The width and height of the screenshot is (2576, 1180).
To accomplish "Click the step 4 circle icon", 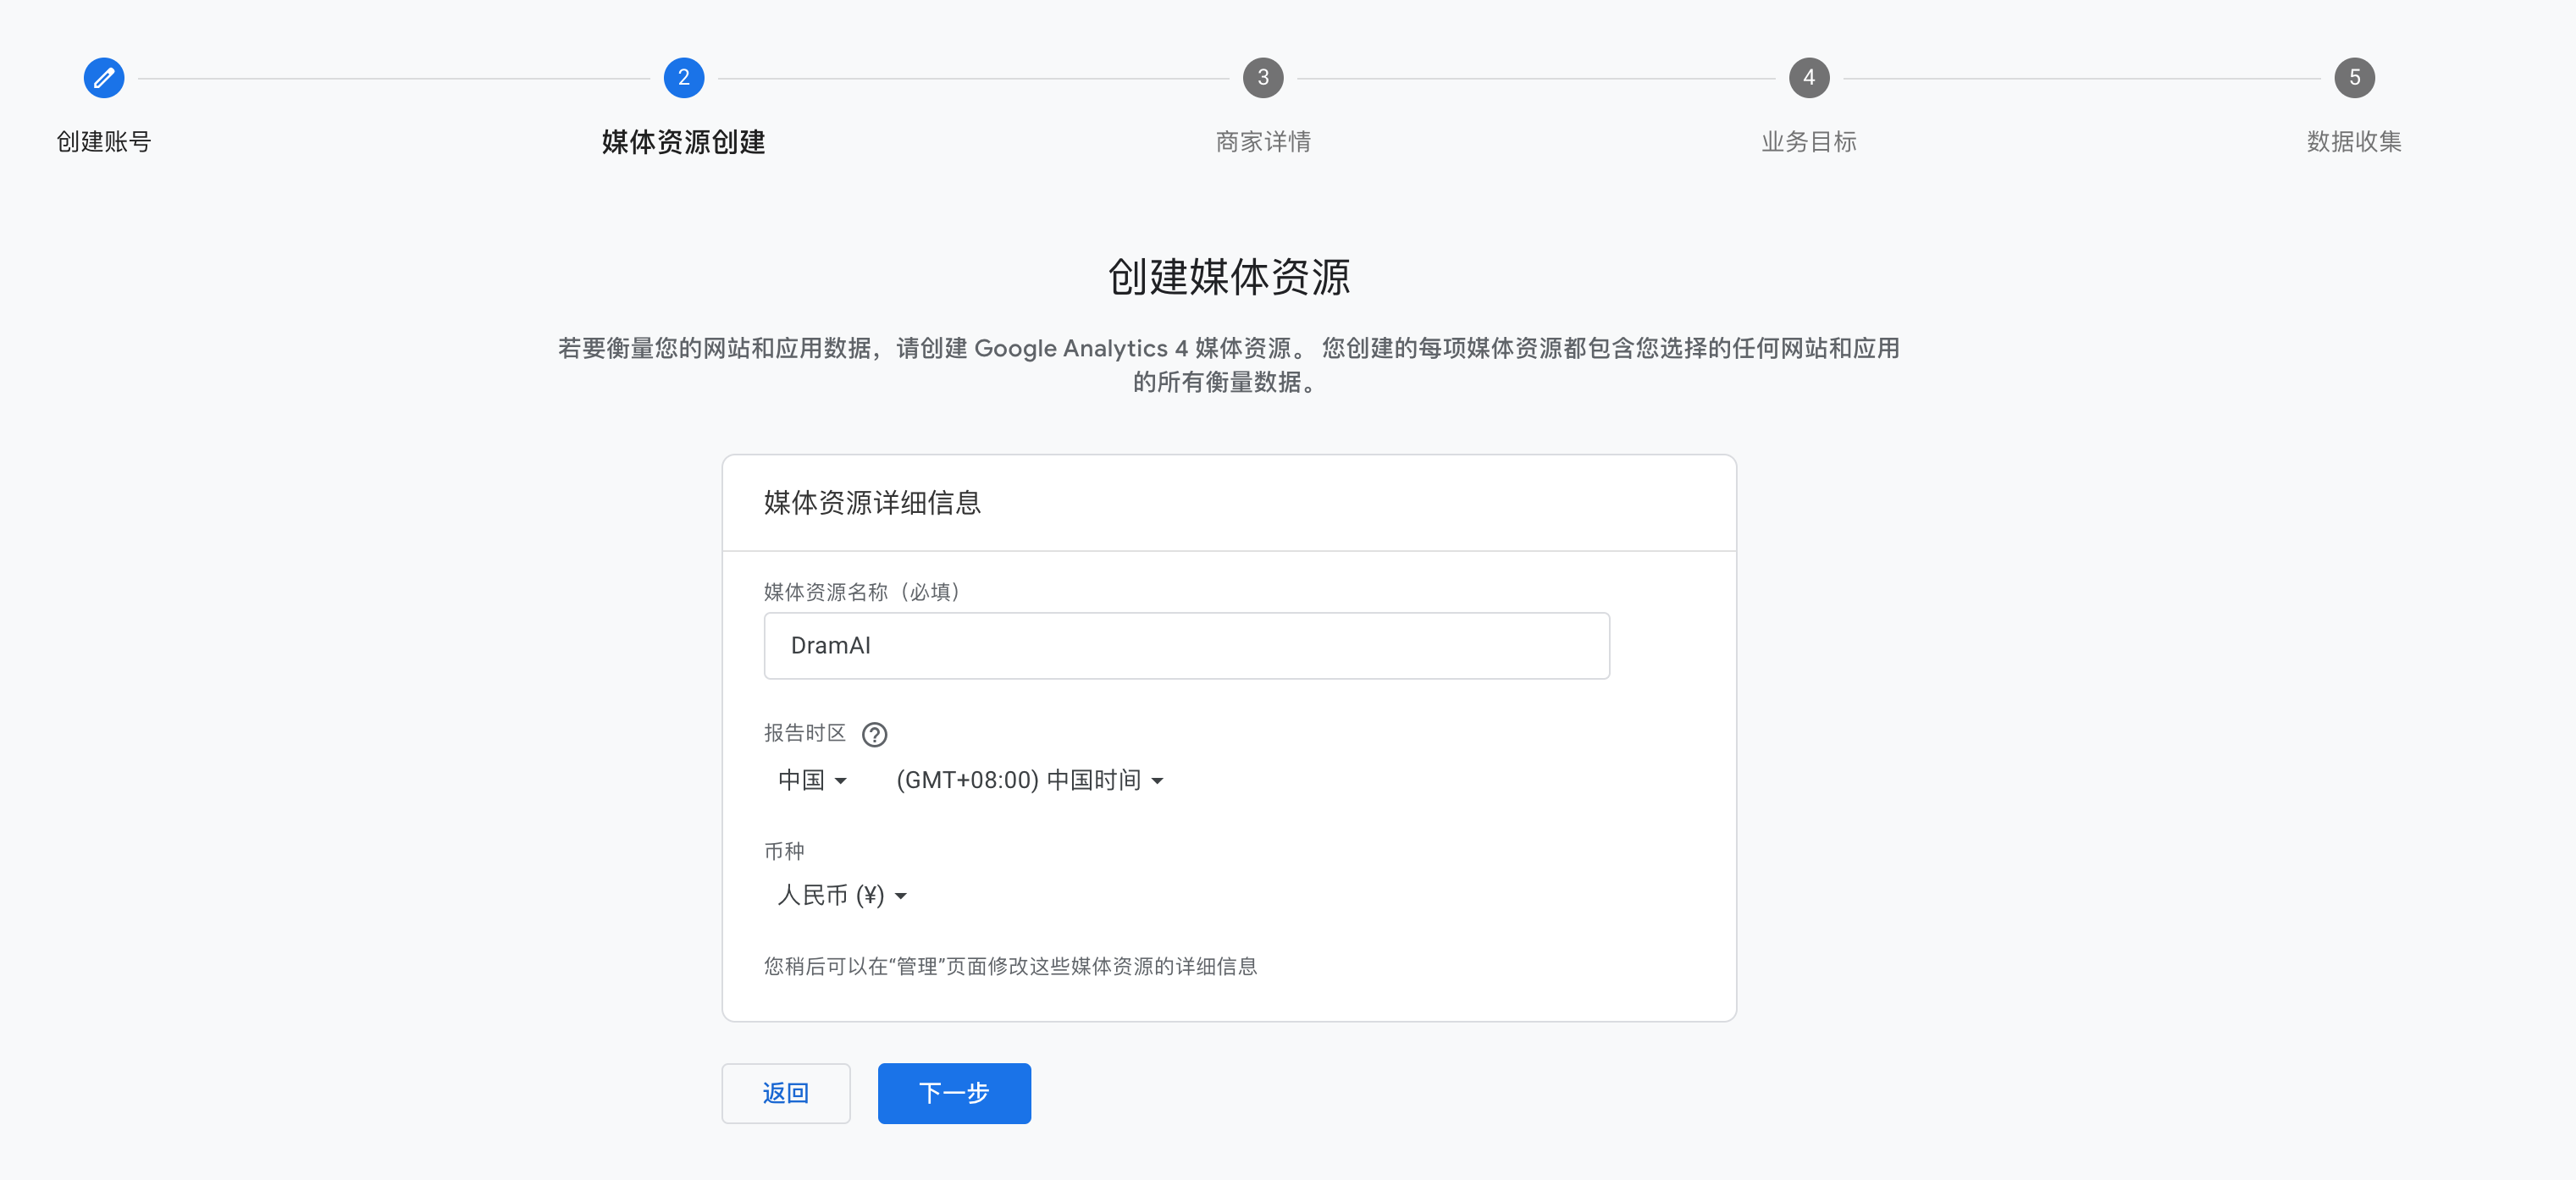I will [1809, 78].
